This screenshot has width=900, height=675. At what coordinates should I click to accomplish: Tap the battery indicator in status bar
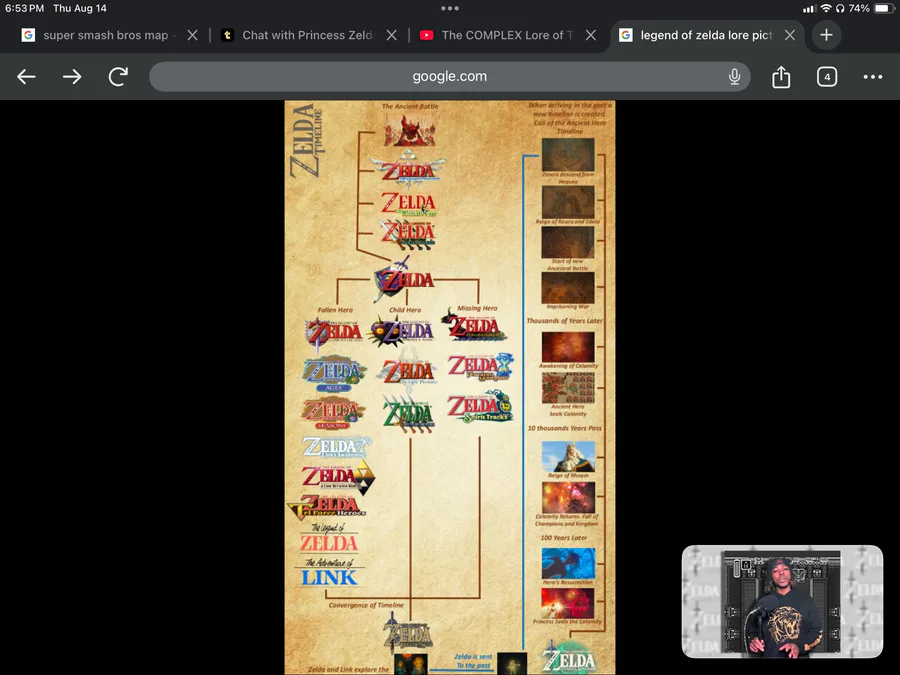coord(883,8)
